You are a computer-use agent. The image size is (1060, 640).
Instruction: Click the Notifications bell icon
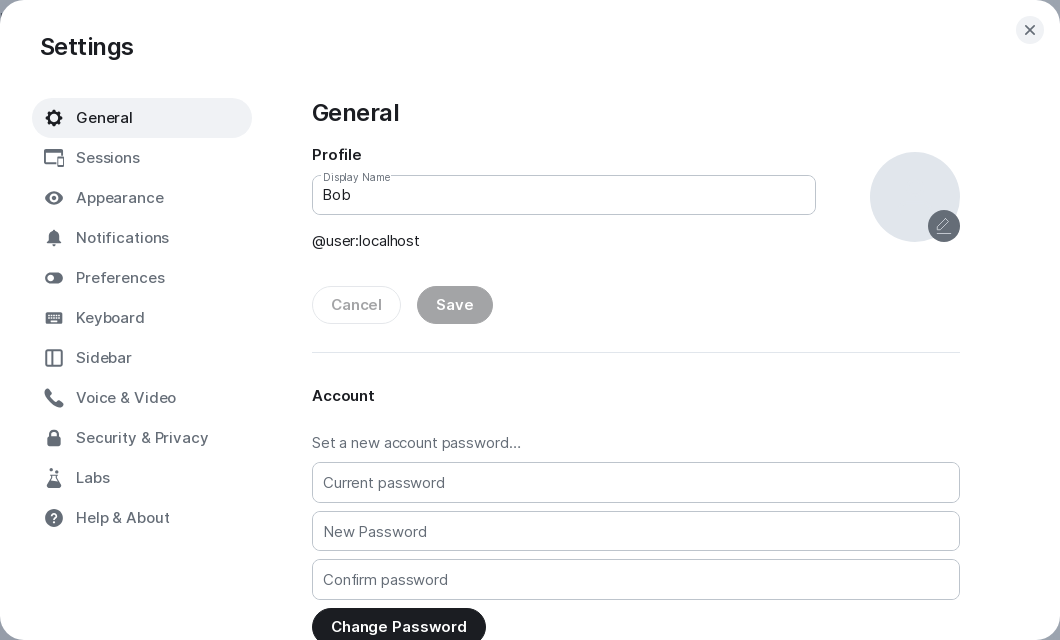click(54, 238)
